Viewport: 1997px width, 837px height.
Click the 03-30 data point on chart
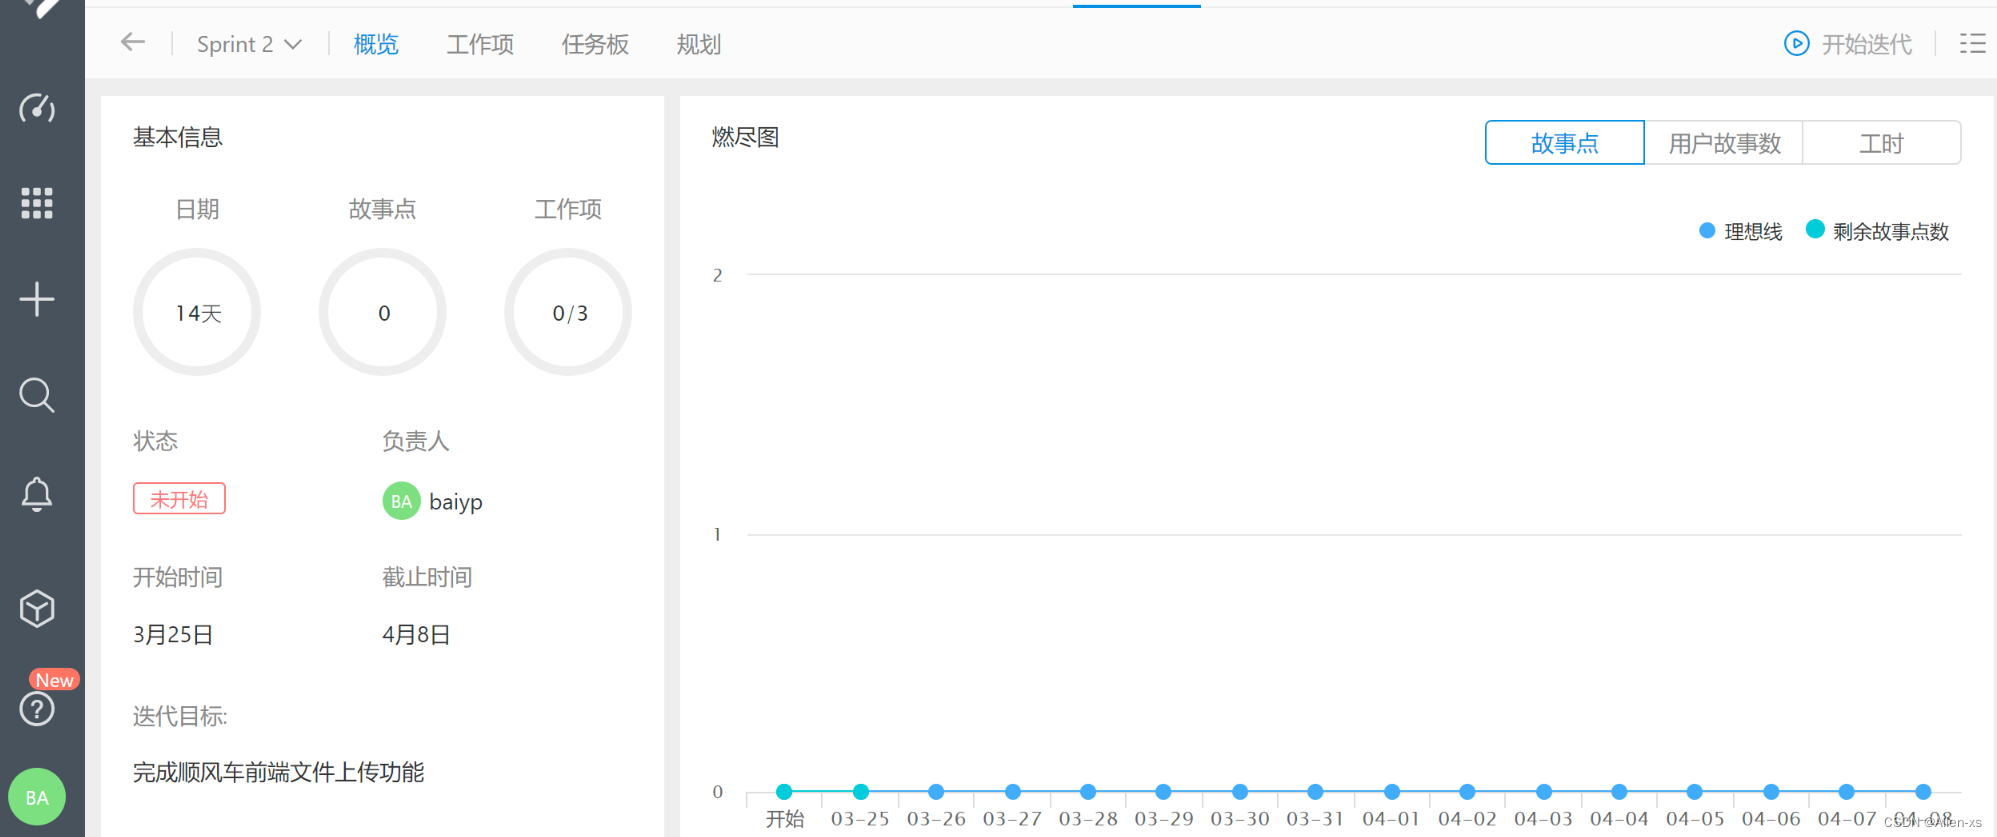[x=1240, y=792]
